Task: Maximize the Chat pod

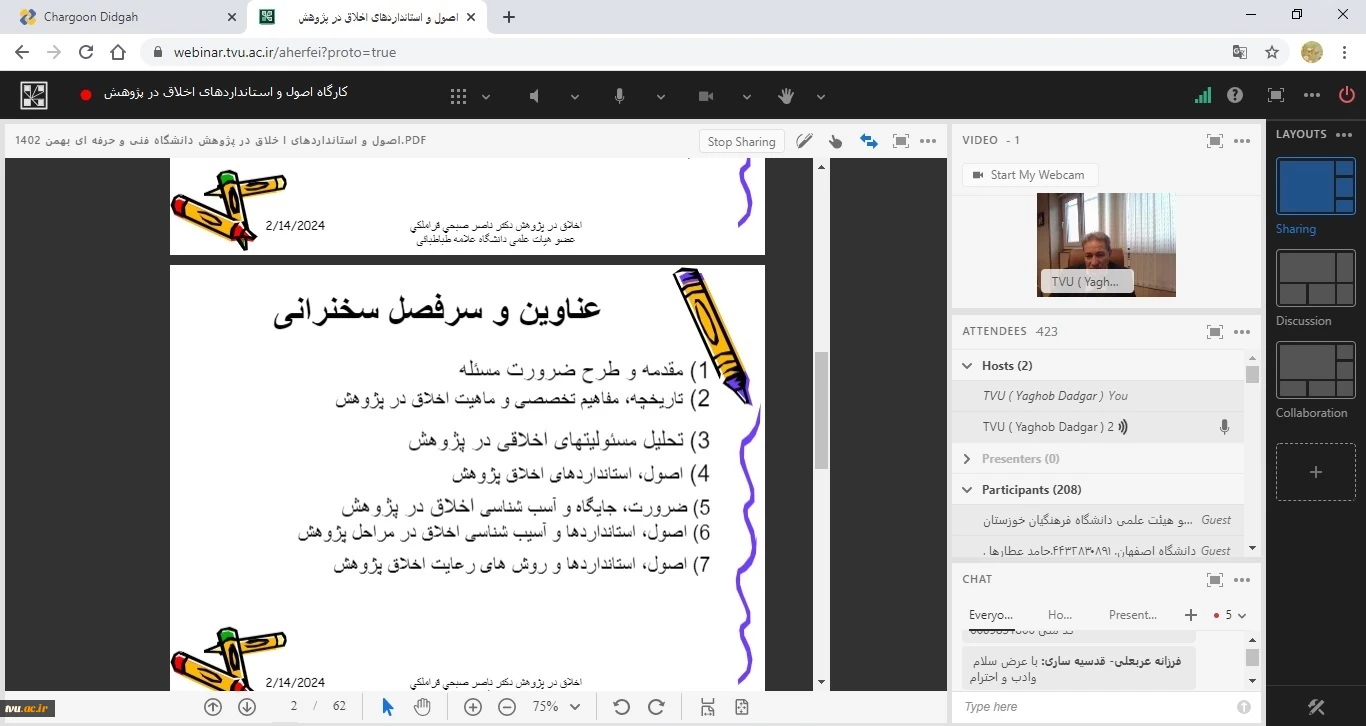Action: 1215,580
